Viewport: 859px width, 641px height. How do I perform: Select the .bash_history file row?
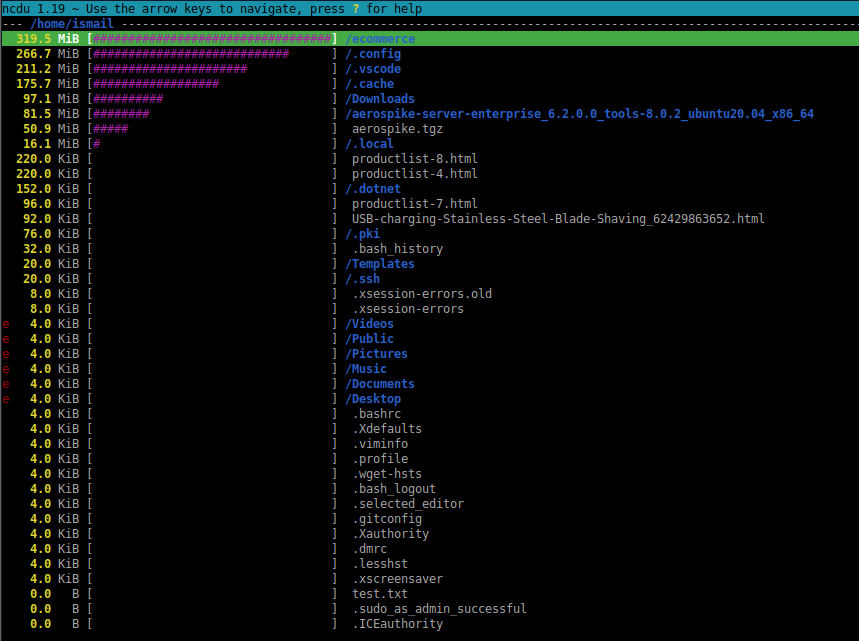point(397,249)
